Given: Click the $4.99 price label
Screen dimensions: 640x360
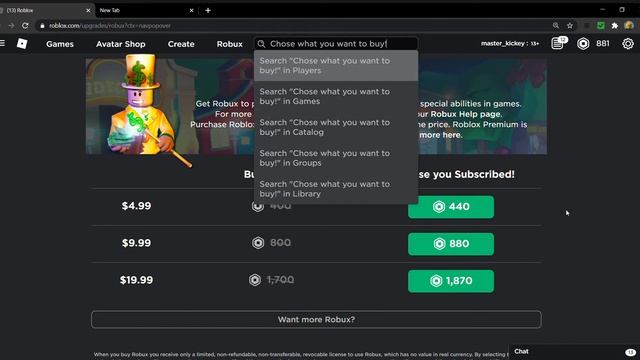Looking at the screenshot, I should pos(136,206).
